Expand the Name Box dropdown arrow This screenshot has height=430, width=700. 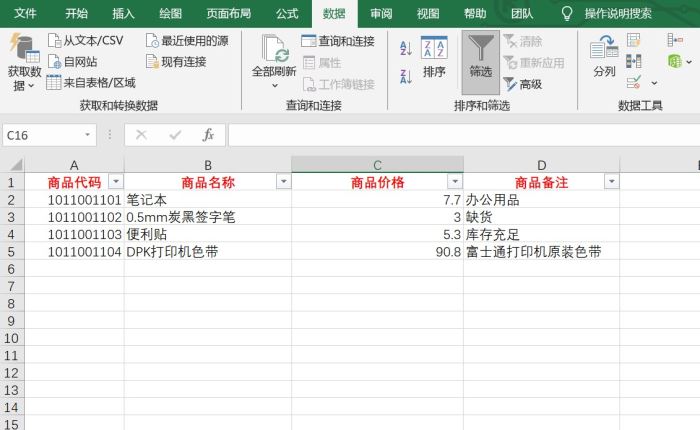(88, 135)
